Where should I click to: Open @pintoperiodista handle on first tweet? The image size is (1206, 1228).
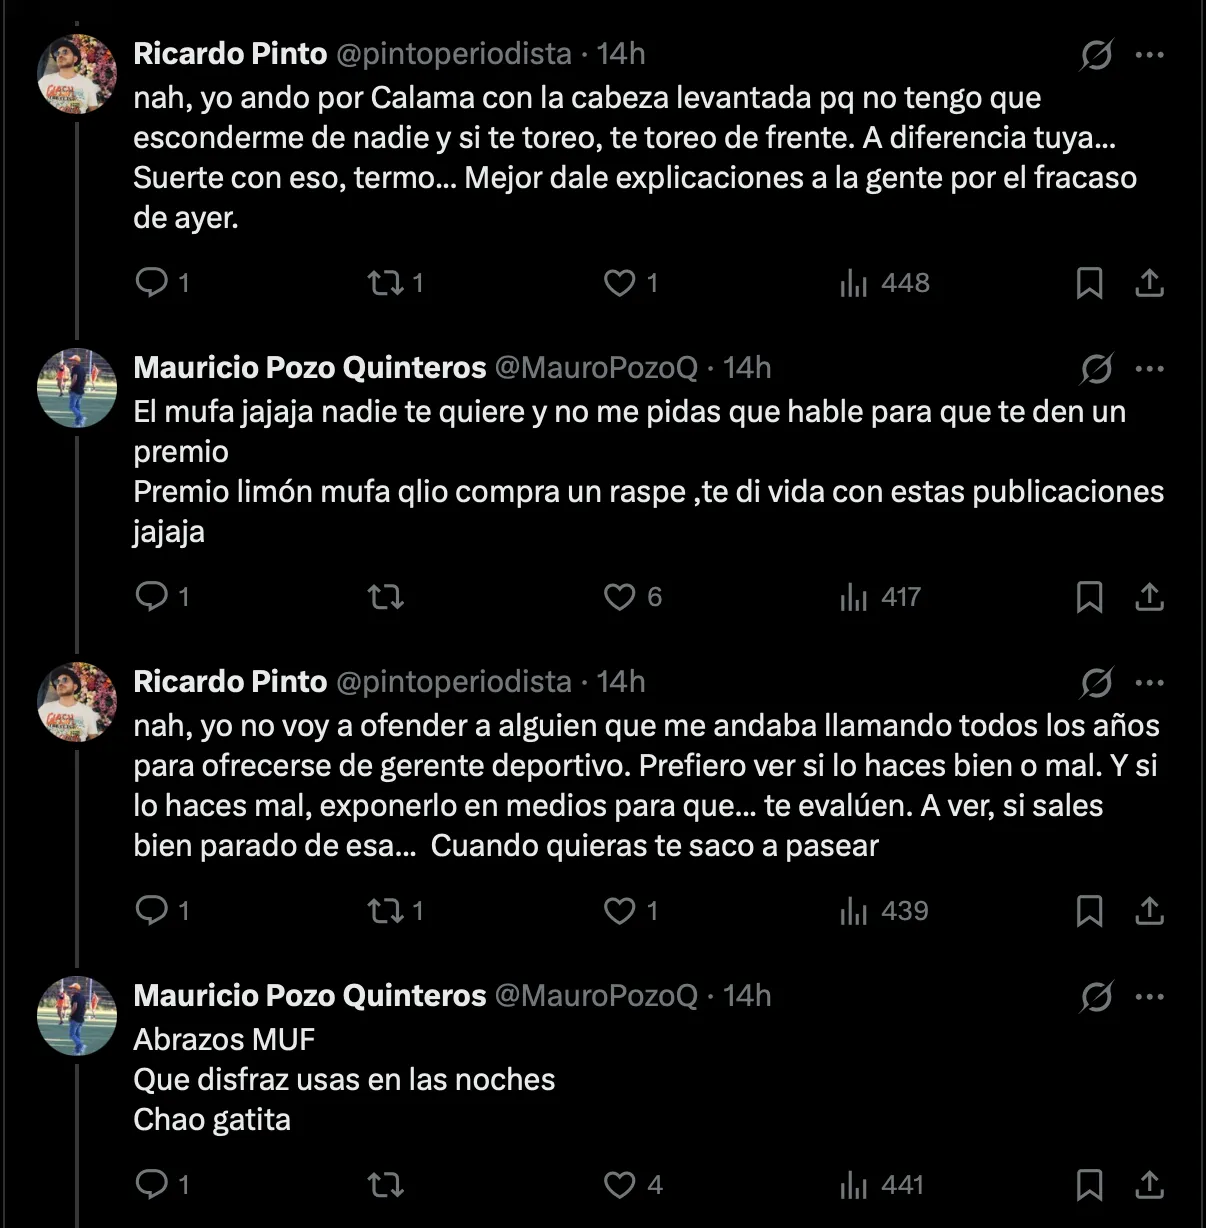click(x=454, y=53)
